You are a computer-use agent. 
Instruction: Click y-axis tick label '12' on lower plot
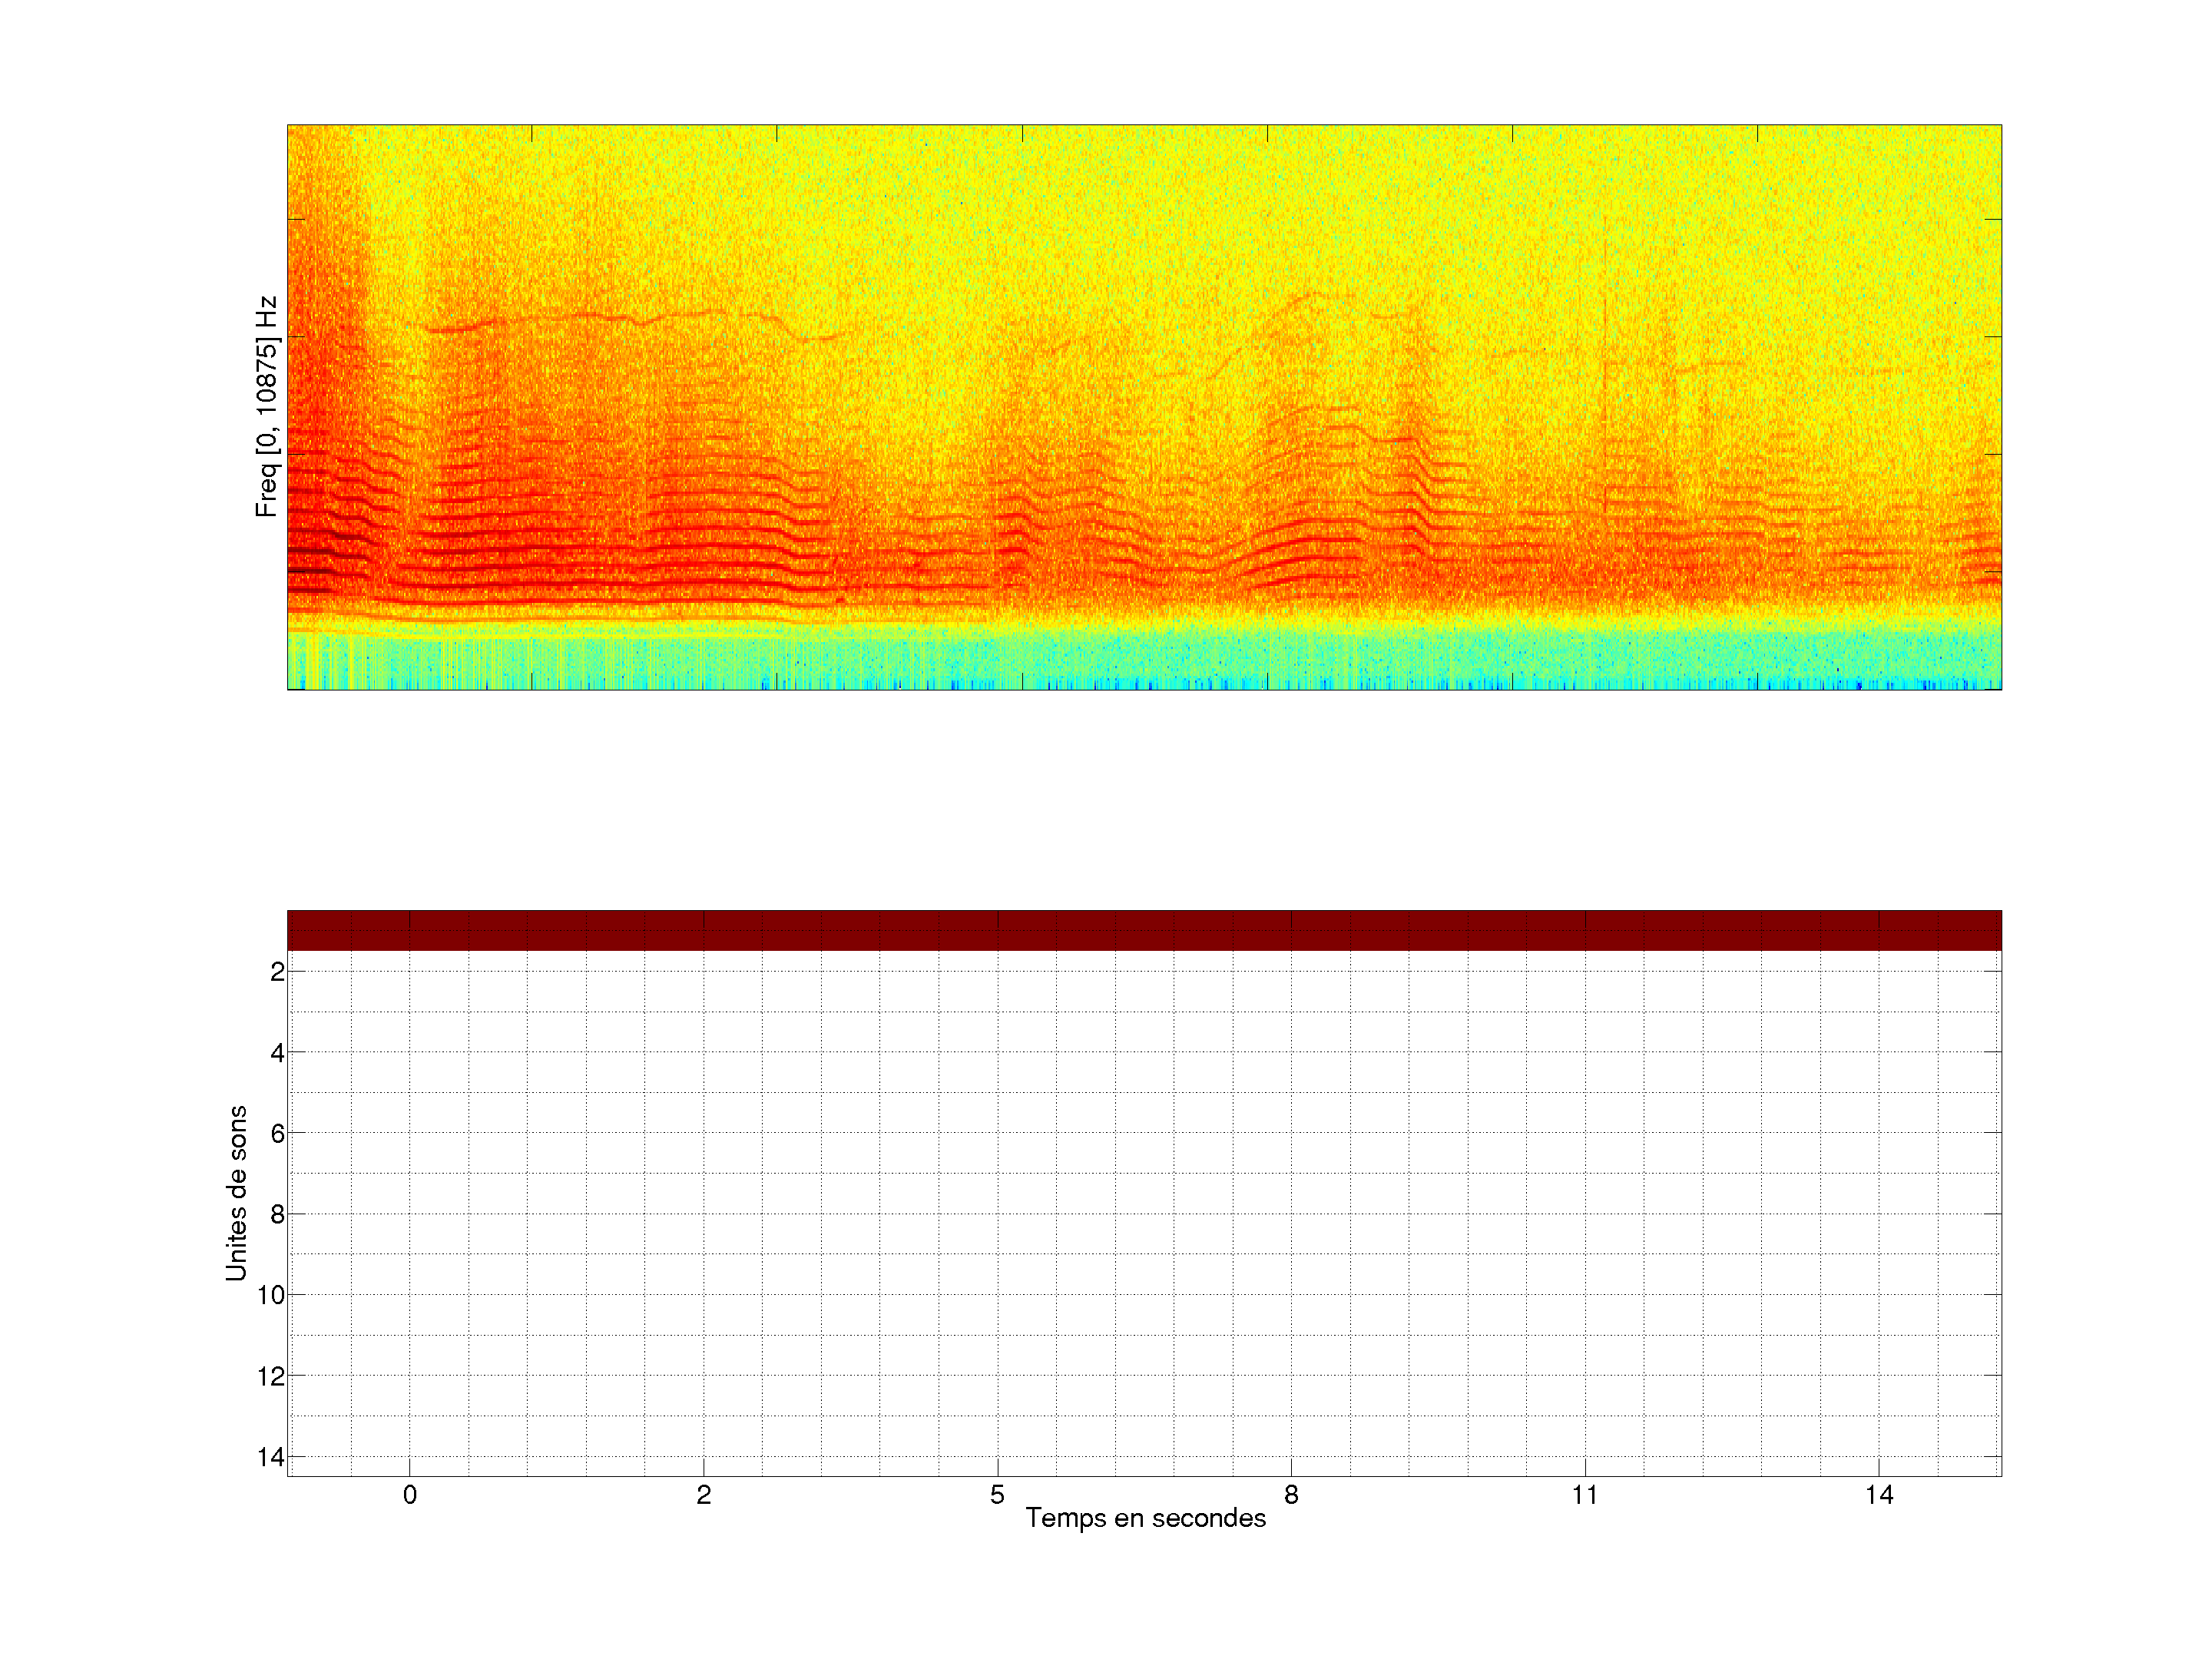pos(271,1377)
